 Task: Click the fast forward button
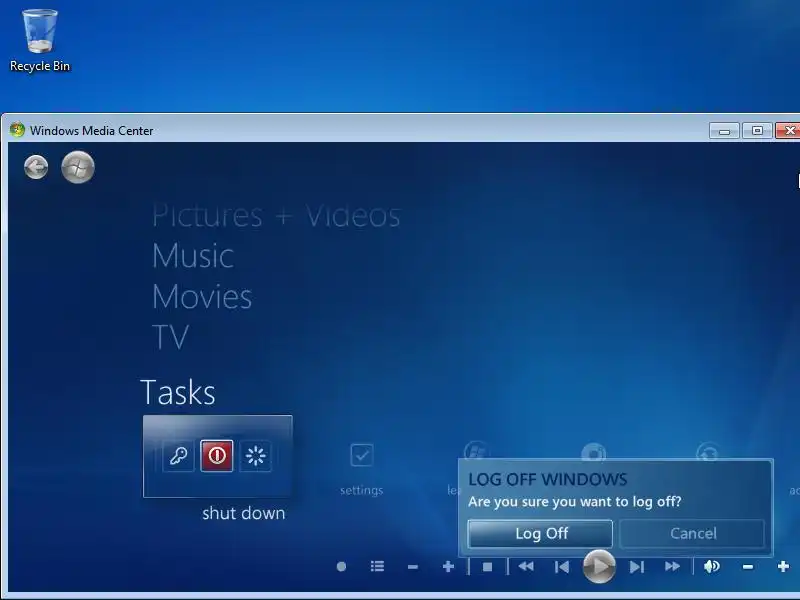click(x=672, y=566)
